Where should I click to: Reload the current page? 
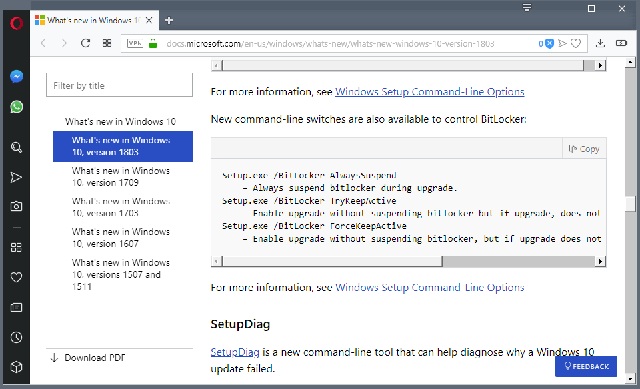pos(85,43)
